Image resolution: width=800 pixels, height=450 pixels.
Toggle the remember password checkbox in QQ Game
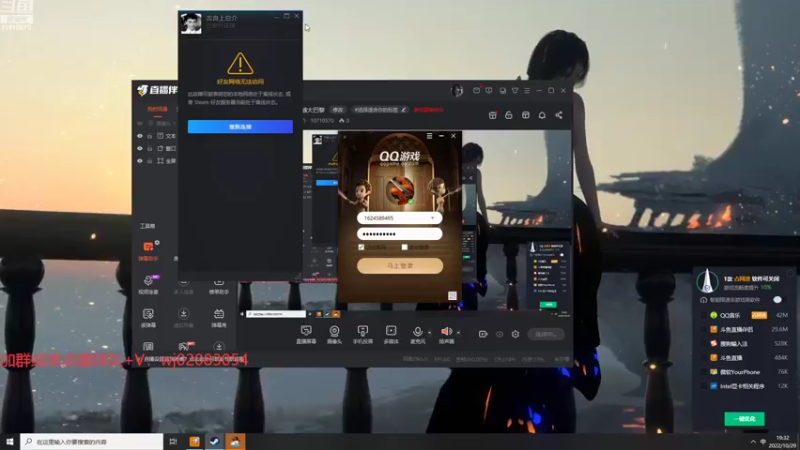click(361, 247)
